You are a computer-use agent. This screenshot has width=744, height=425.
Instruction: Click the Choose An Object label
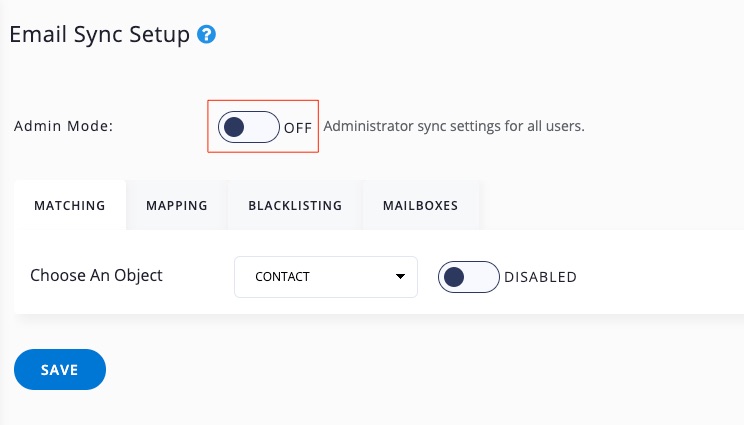pos(96,275)
